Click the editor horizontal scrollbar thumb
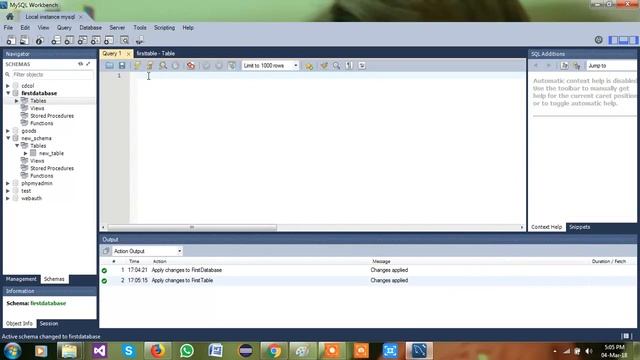Image resolution: width=640 pixels, height=360 pixels. (x=192, y=227)
